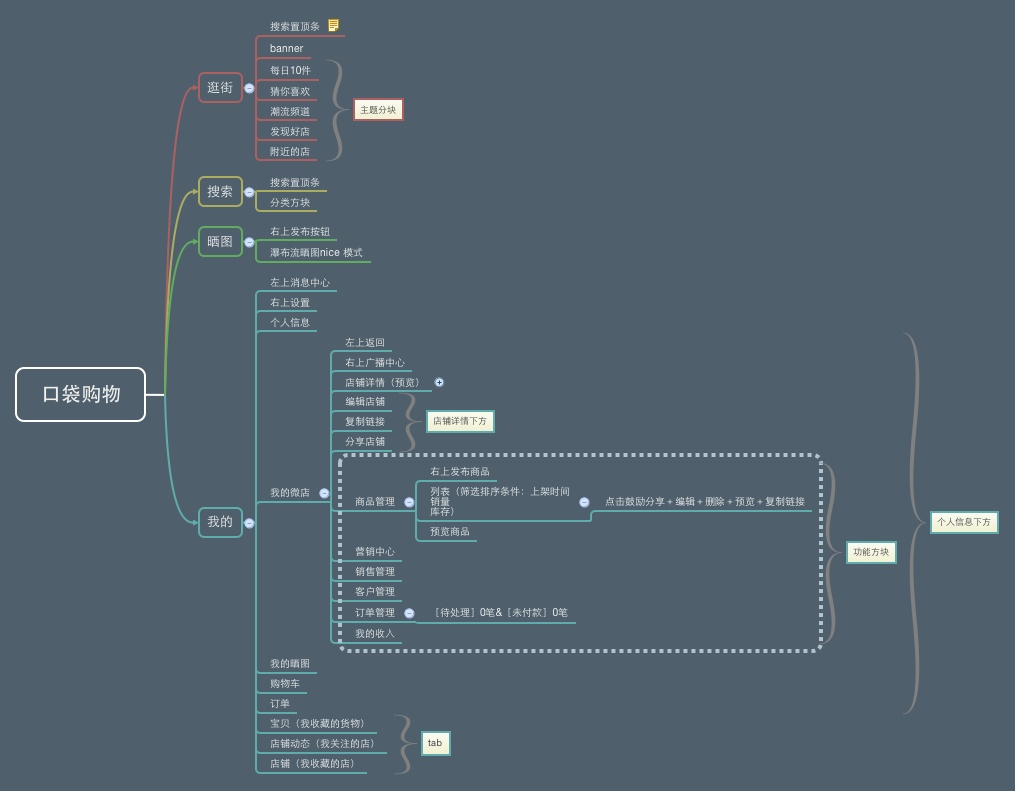Screen dimensions: 1015x791
Task: Collapse the 订单管理 node
Action: [409, 613]
